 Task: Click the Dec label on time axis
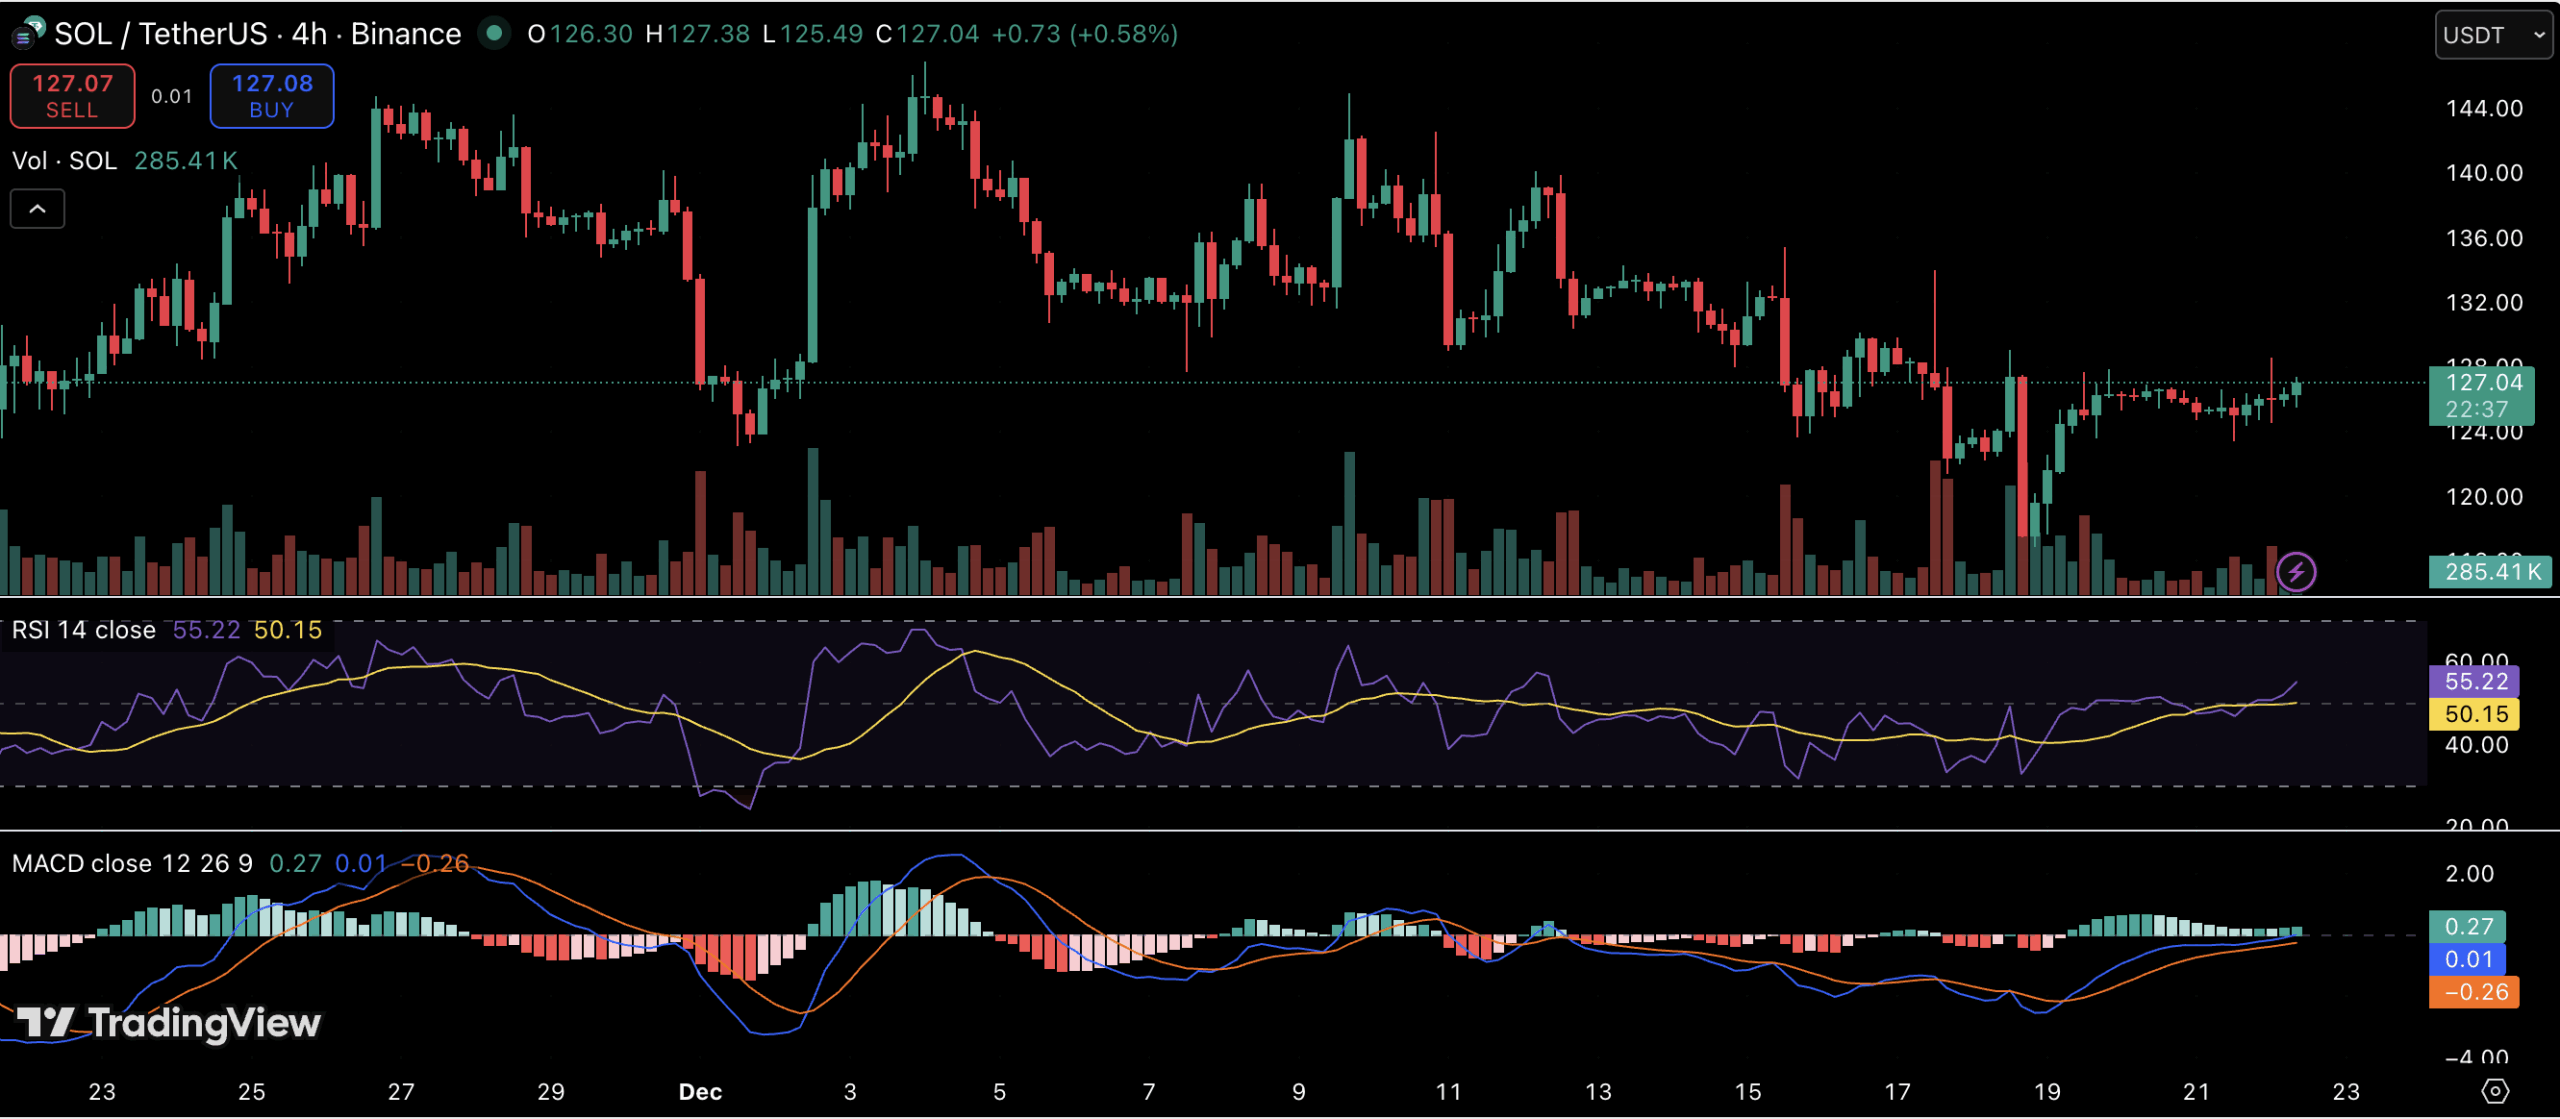point(700,1092)
